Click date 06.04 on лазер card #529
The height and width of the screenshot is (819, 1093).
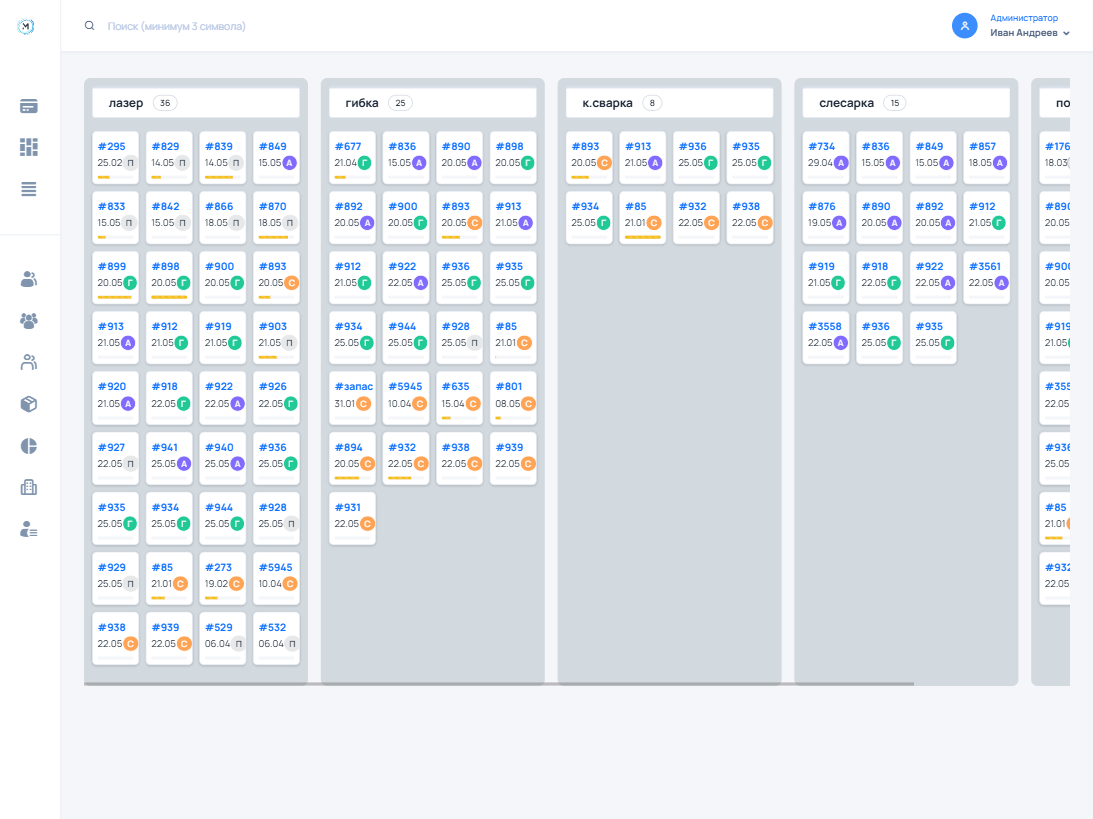pos(217,643)
